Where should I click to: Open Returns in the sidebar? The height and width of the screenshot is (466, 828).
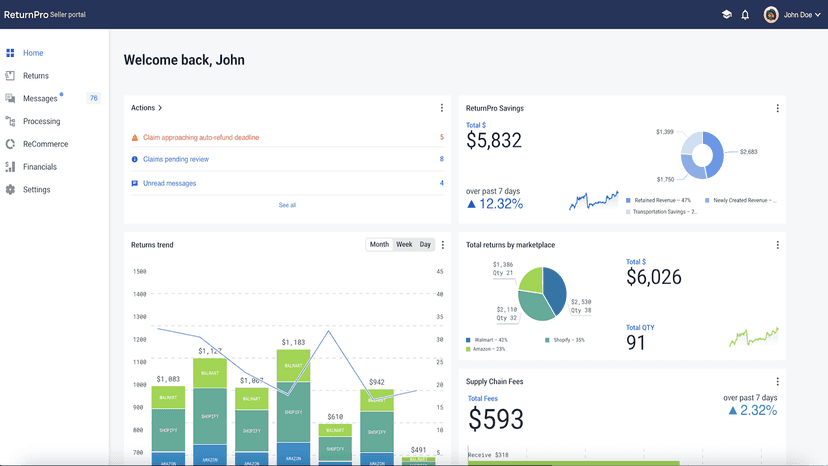pyautogui.click(x=36, y=76)
